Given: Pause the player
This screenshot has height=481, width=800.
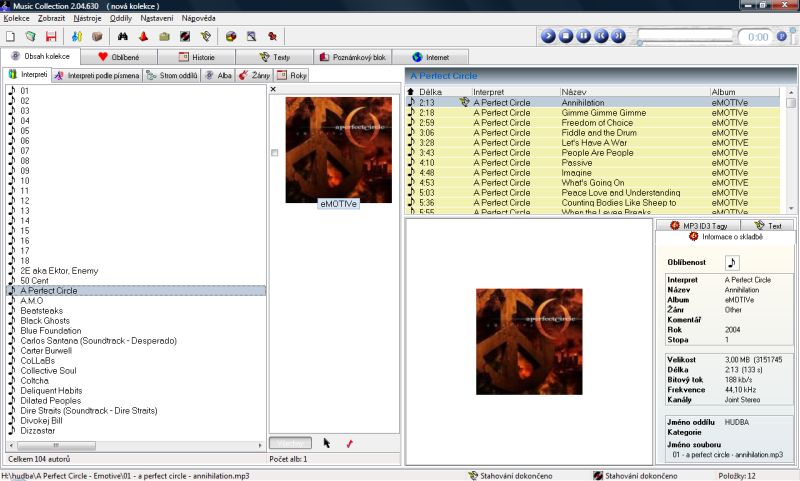Looking at the screenshot, I should point(583,36).
